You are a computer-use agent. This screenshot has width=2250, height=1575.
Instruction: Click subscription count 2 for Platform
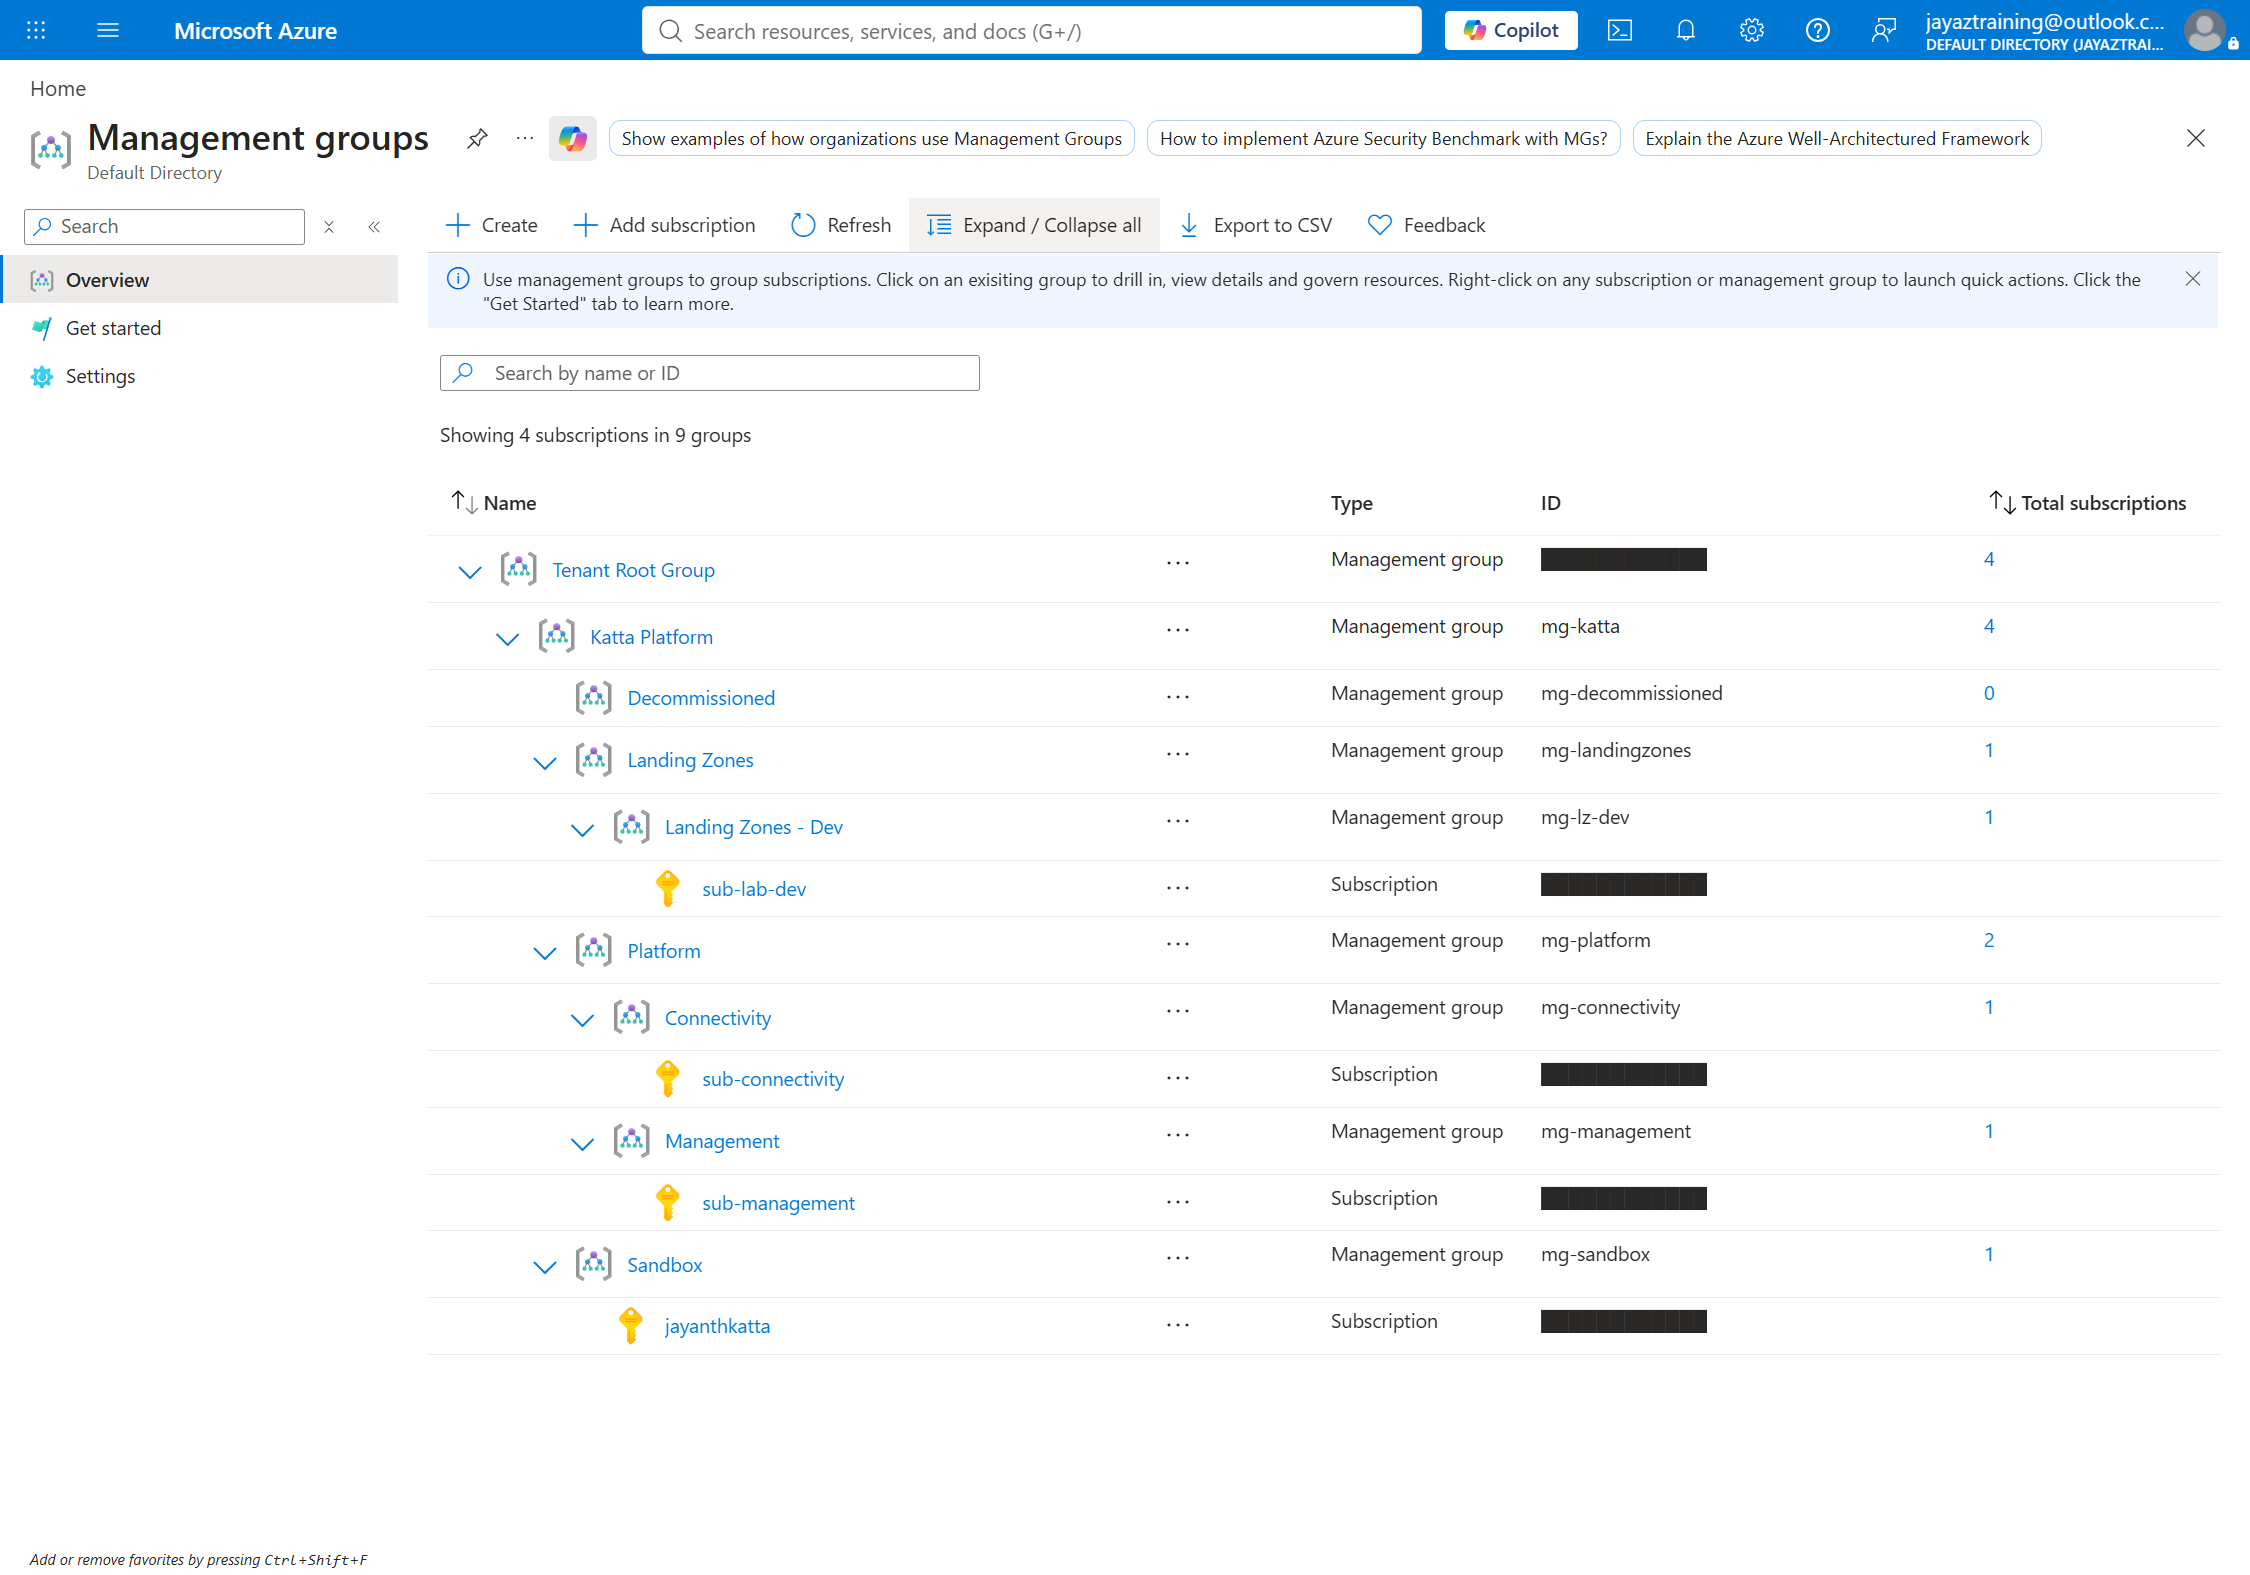[x=1989, y=940]
